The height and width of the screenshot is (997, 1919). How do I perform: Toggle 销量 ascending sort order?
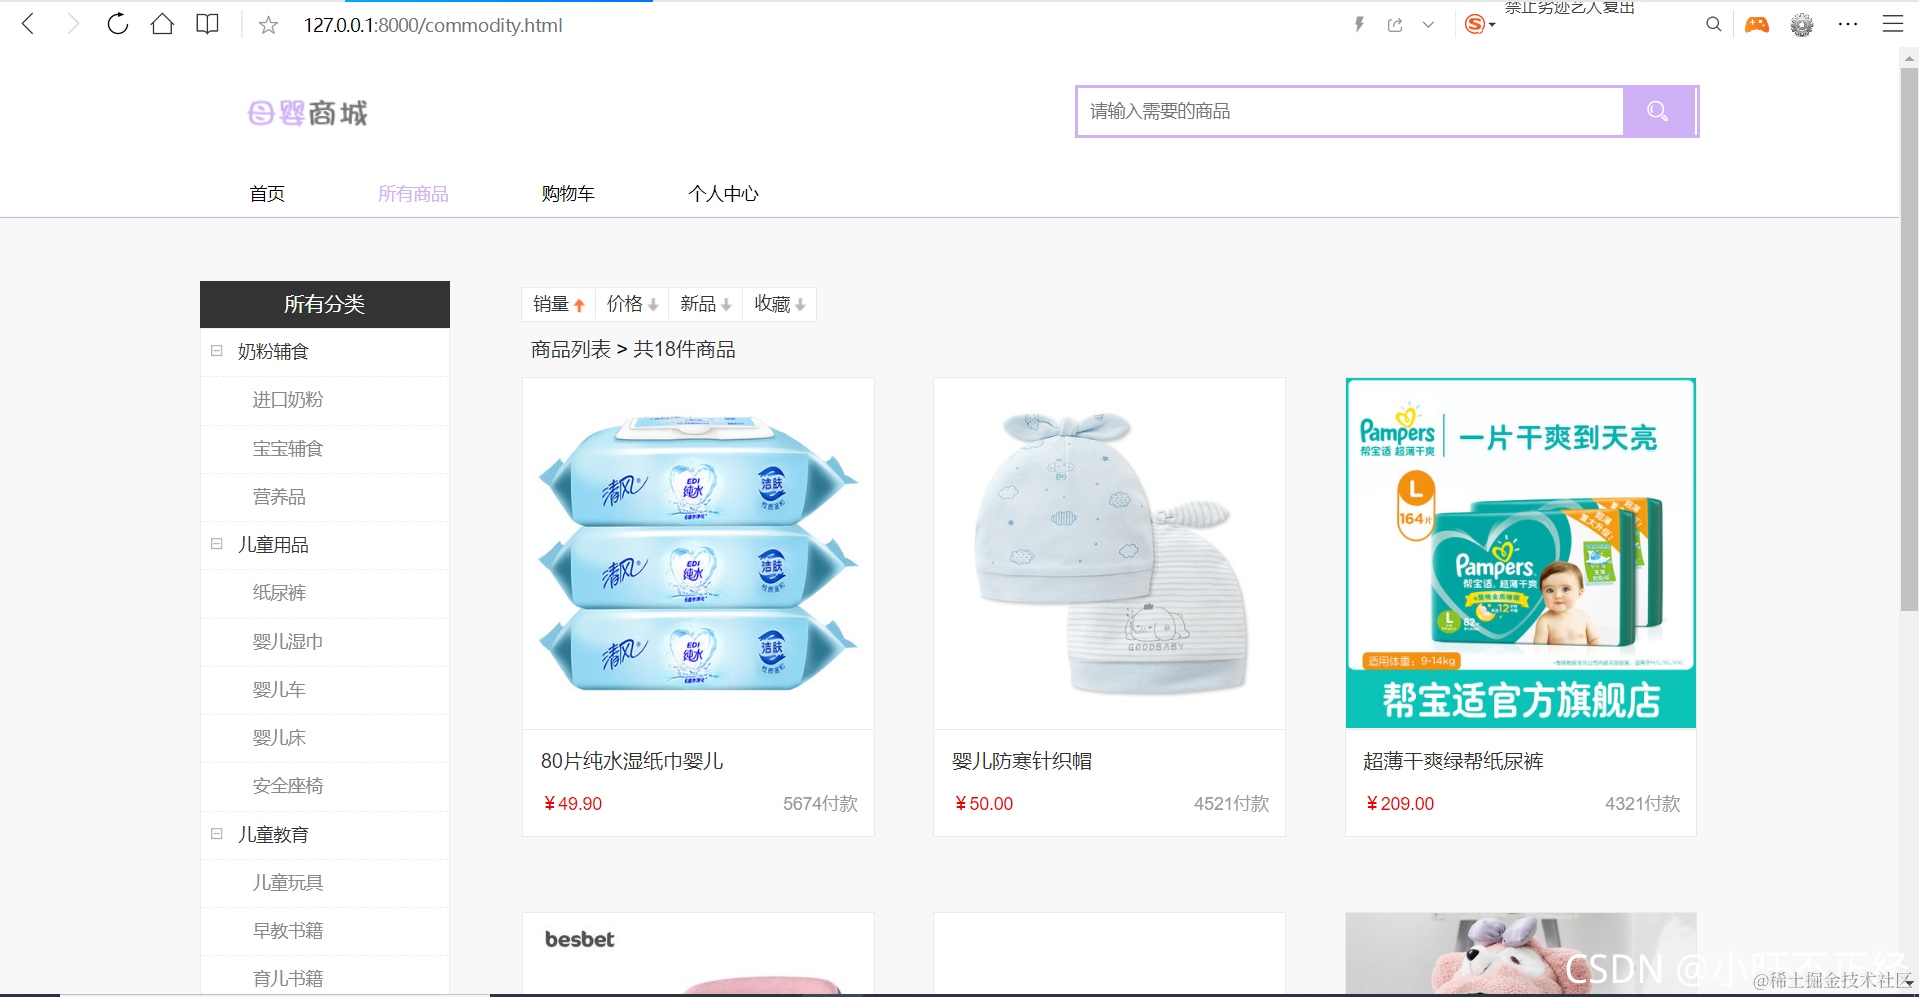(x=558, y=304)
